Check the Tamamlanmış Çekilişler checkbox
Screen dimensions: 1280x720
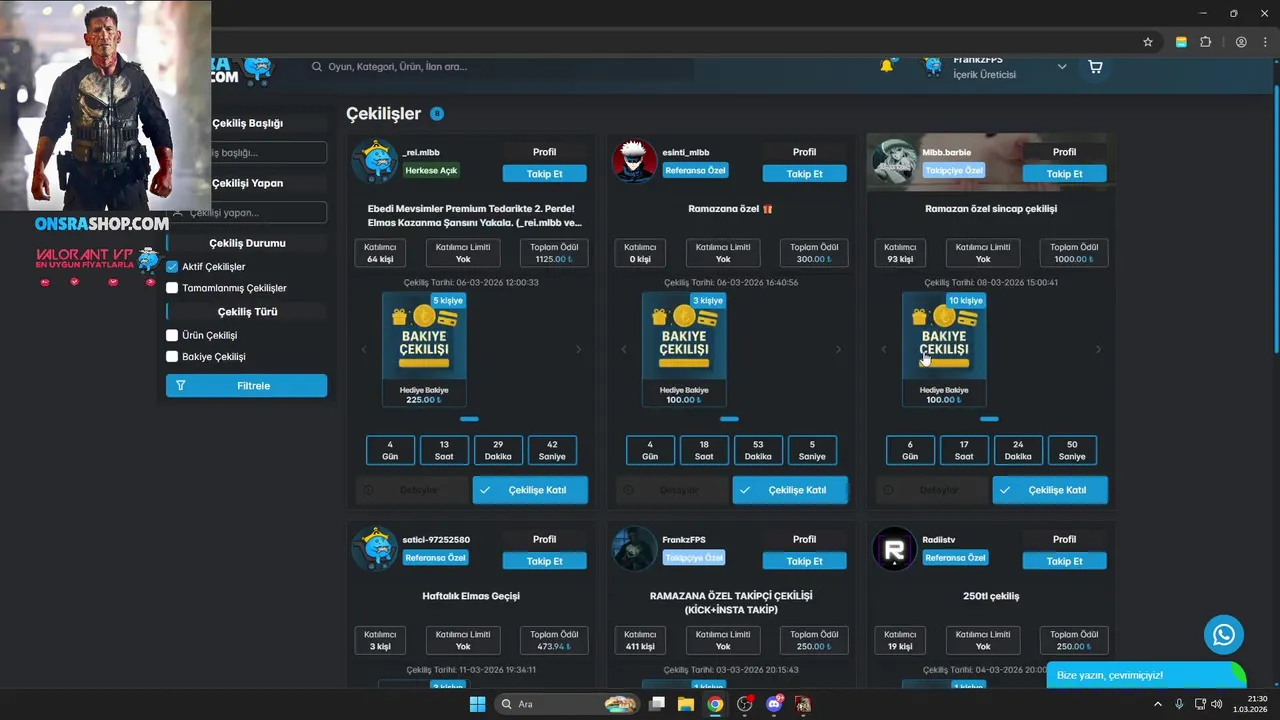pos(172,288)
